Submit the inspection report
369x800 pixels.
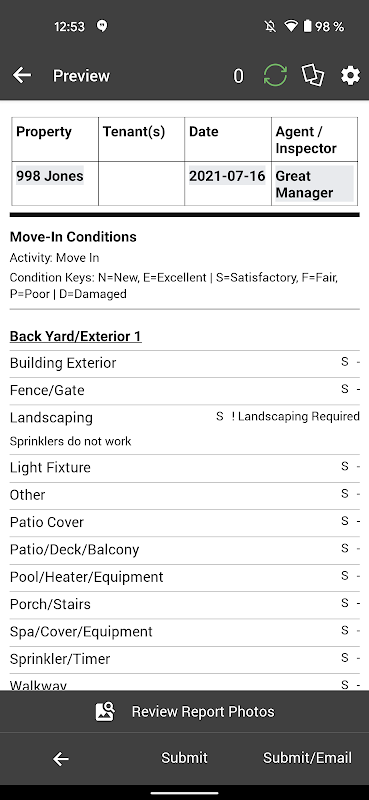(x=184, y=758)
